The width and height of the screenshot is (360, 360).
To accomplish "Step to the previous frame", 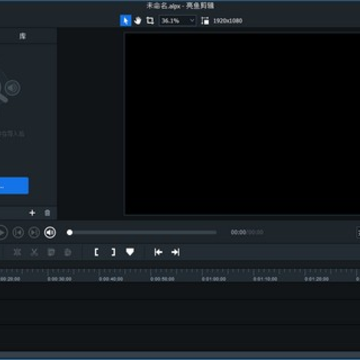I will point(18,232).
